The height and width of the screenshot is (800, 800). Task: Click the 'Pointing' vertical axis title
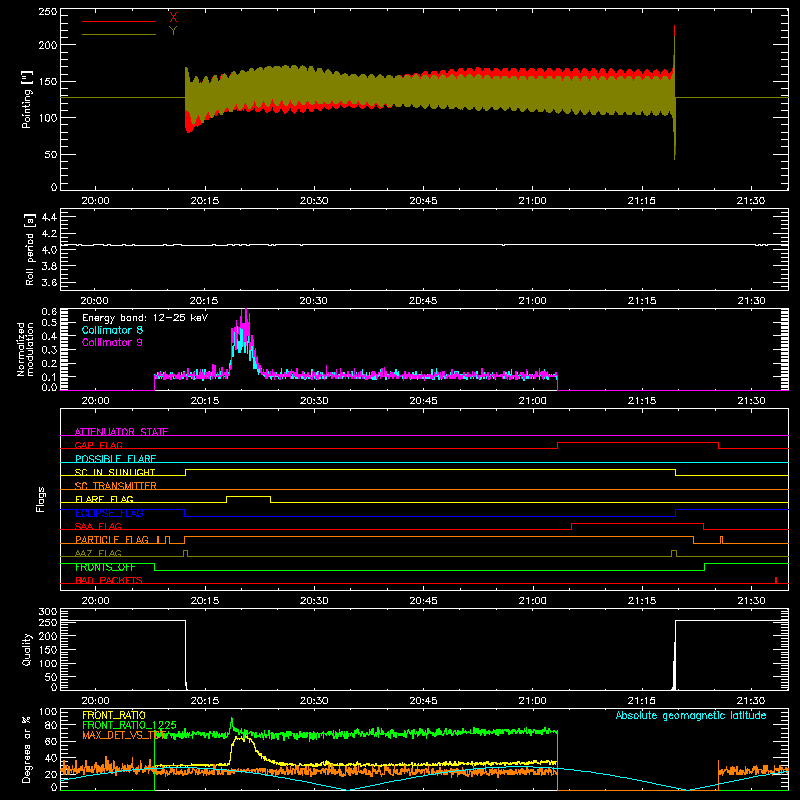[27, 99]
